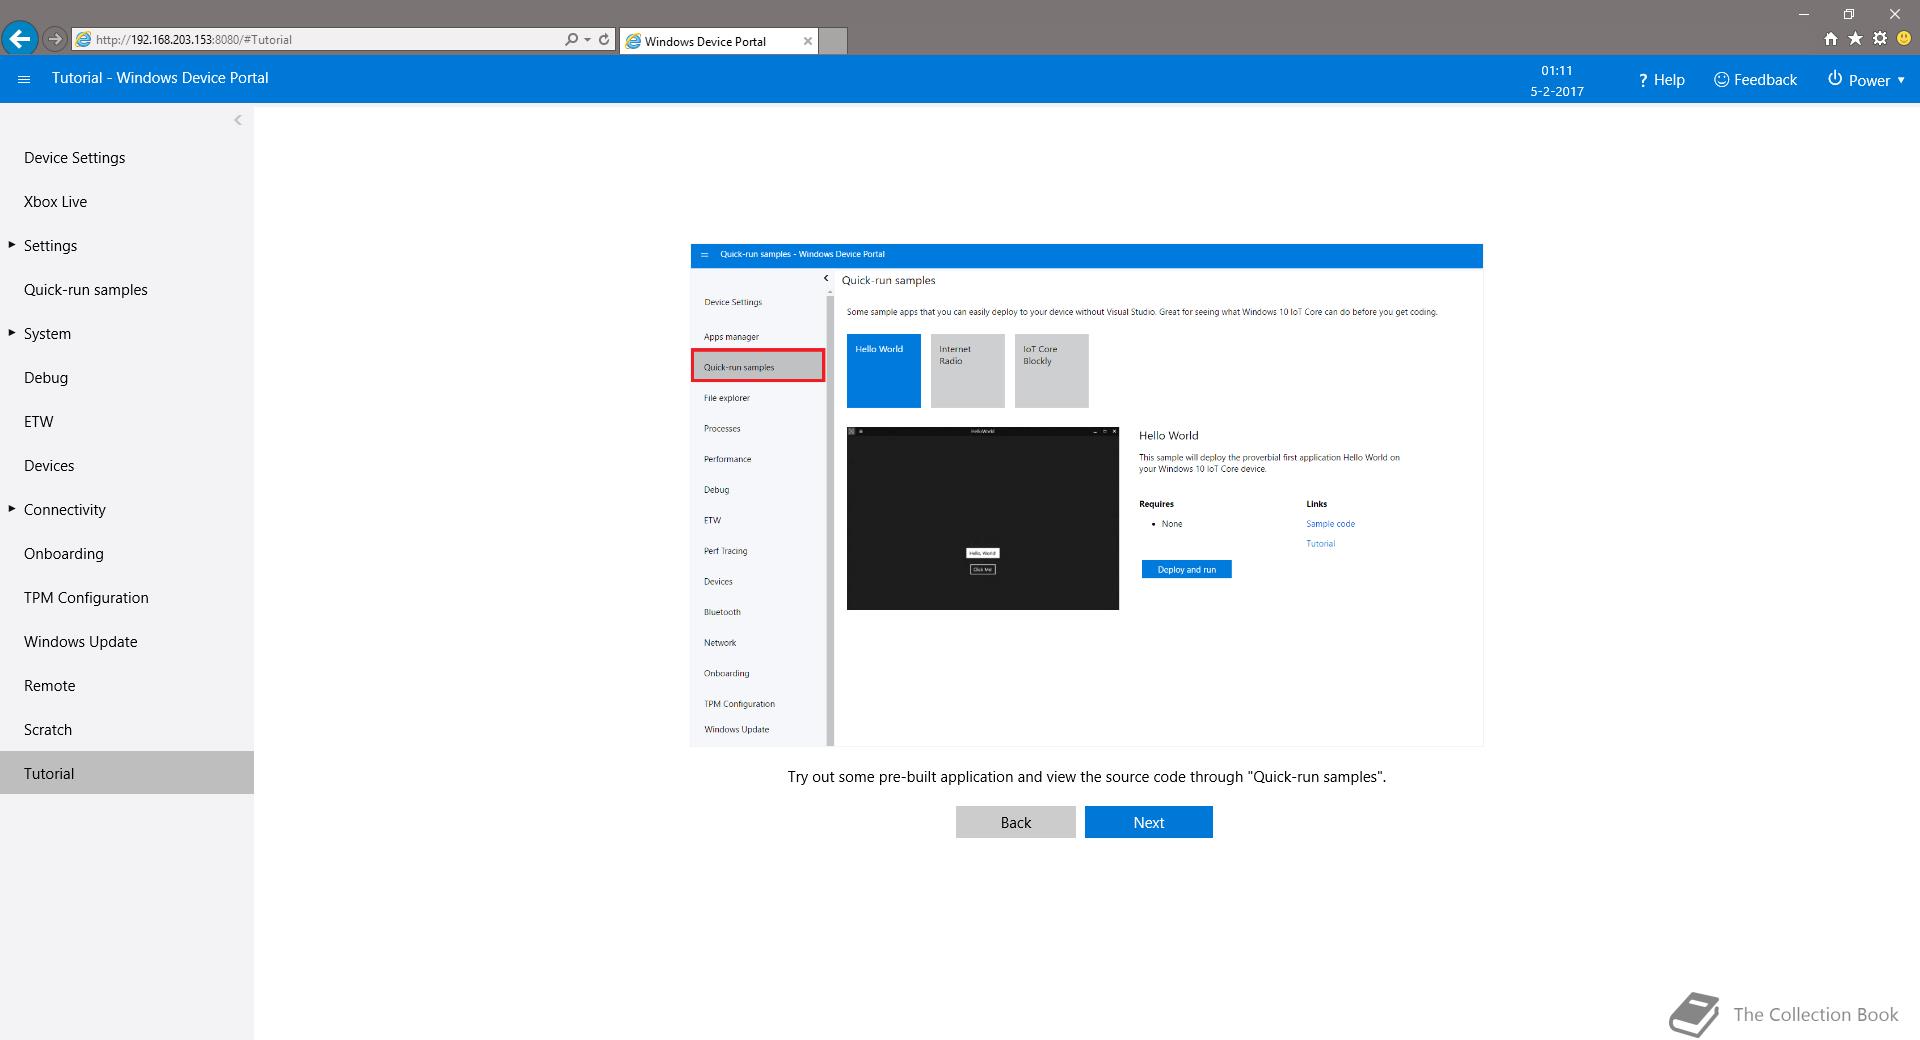Open the Feedback link in header

[1755, 80]
